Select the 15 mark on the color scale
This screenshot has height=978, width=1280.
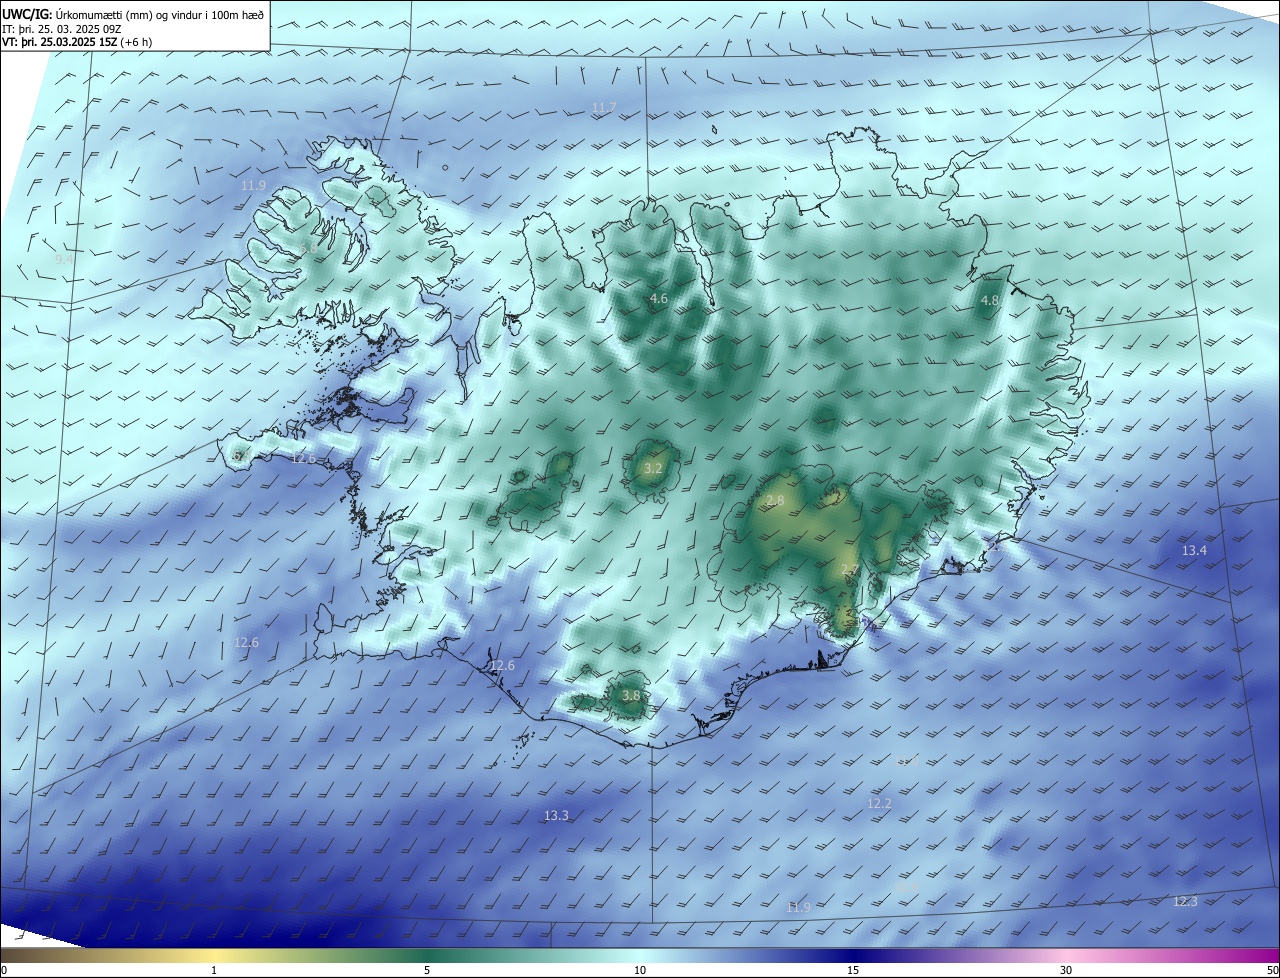(x=853, y=970)
